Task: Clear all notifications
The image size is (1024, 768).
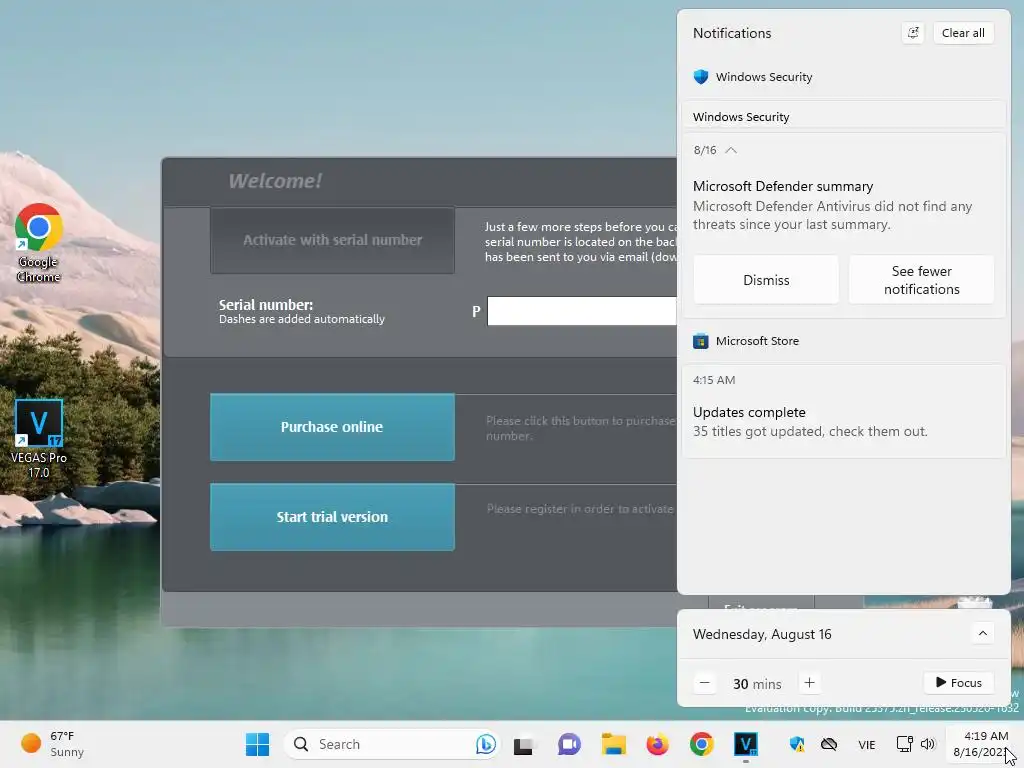Action: coord(963,33)
